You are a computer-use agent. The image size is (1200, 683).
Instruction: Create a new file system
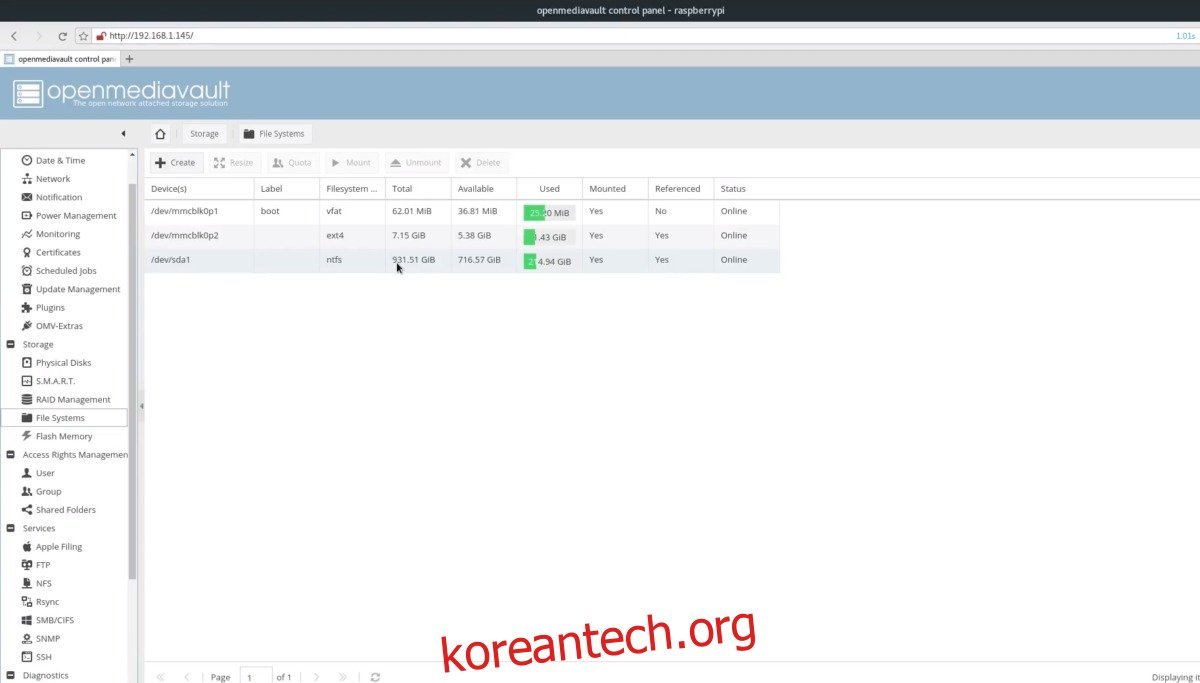click(x=176, y=163)
